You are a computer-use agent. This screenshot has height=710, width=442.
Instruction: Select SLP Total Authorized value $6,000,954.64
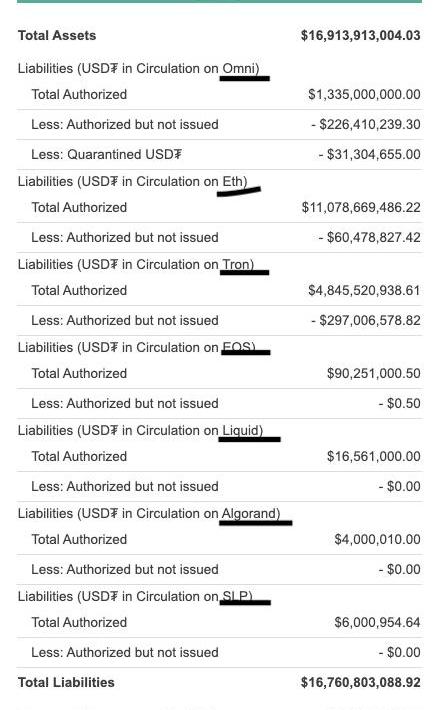tap(377, 622)
